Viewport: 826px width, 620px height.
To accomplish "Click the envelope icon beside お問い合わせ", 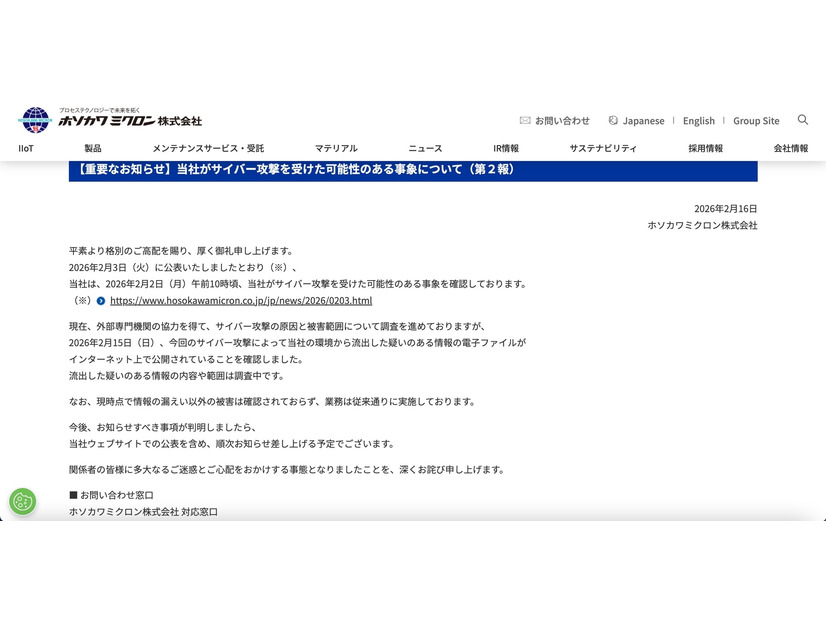I will (x=524, y=120).
